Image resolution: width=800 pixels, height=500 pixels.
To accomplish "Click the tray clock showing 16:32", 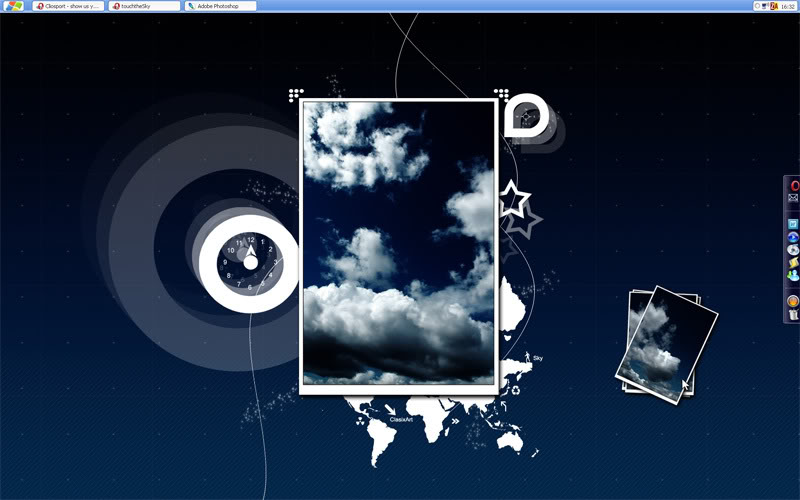I will [x=788, y=6].
